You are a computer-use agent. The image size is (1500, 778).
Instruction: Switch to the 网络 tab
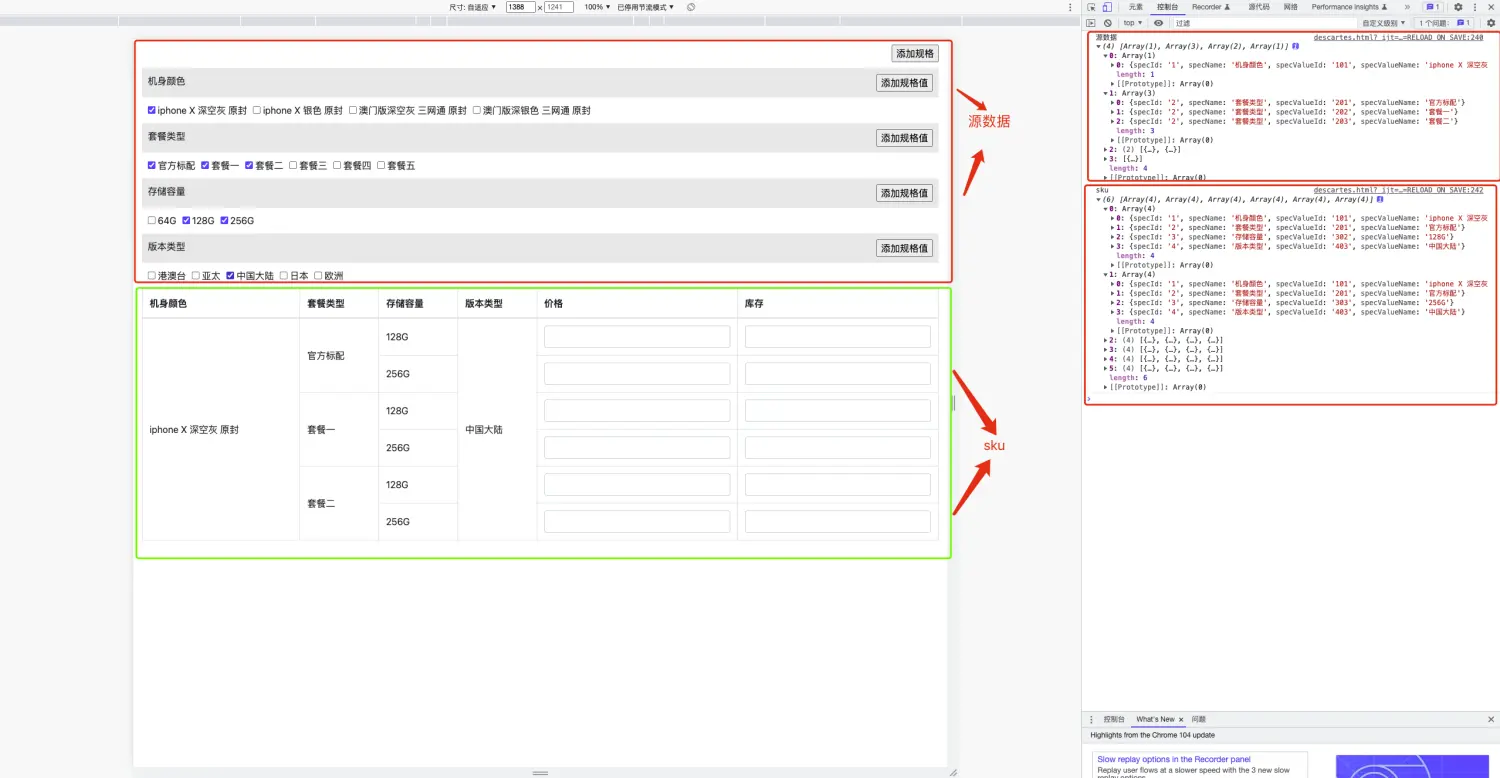pos(1291,7)
